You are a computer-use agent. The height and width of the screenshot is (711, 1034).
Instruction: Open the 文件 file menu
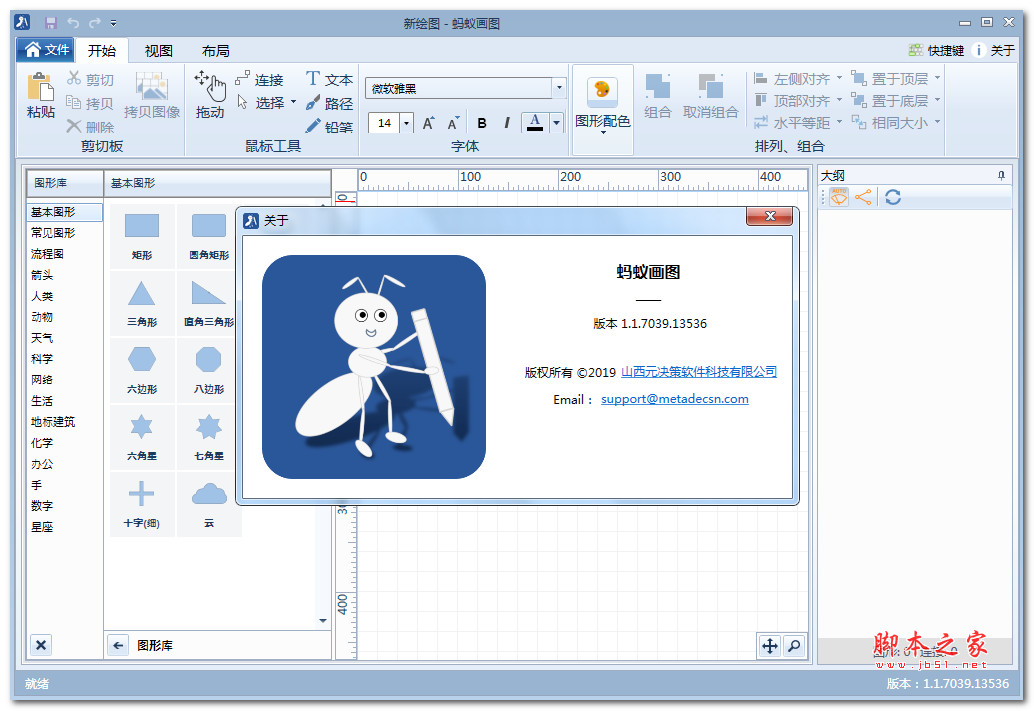coord(46,49)
